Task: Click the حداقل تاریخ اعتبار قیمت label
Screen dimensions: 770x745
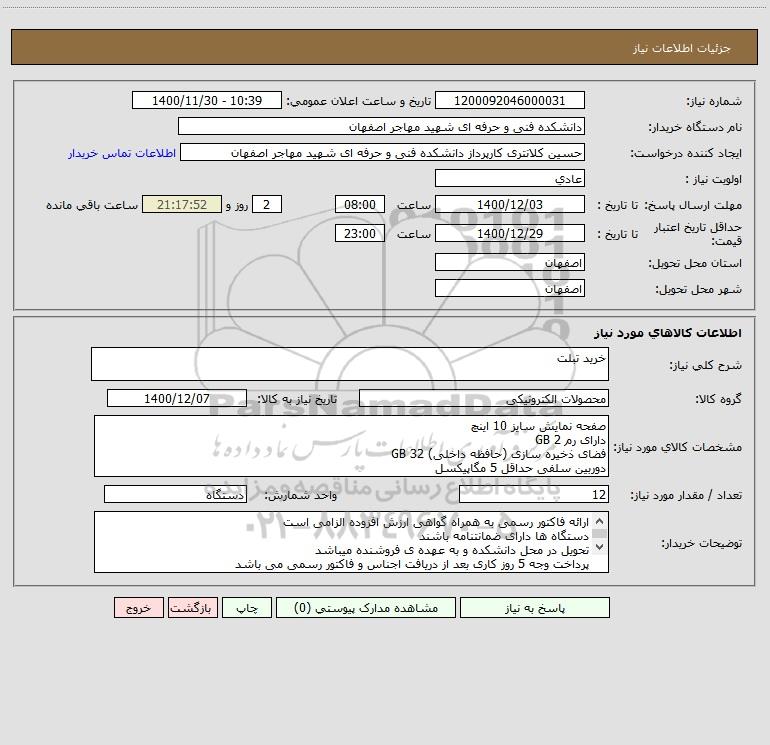Action: pos(698,234)
